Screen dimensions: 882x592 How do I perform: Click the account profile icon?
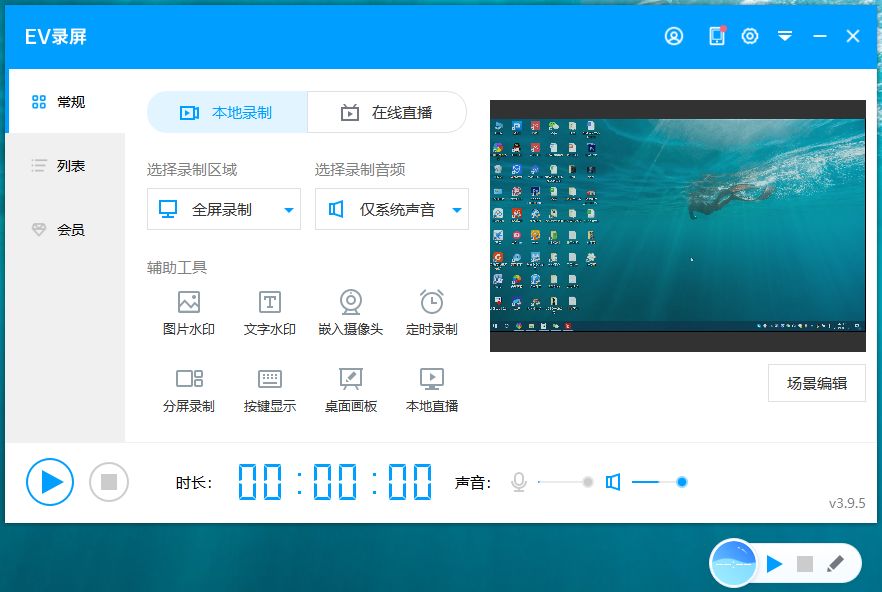tap(674, 35)
